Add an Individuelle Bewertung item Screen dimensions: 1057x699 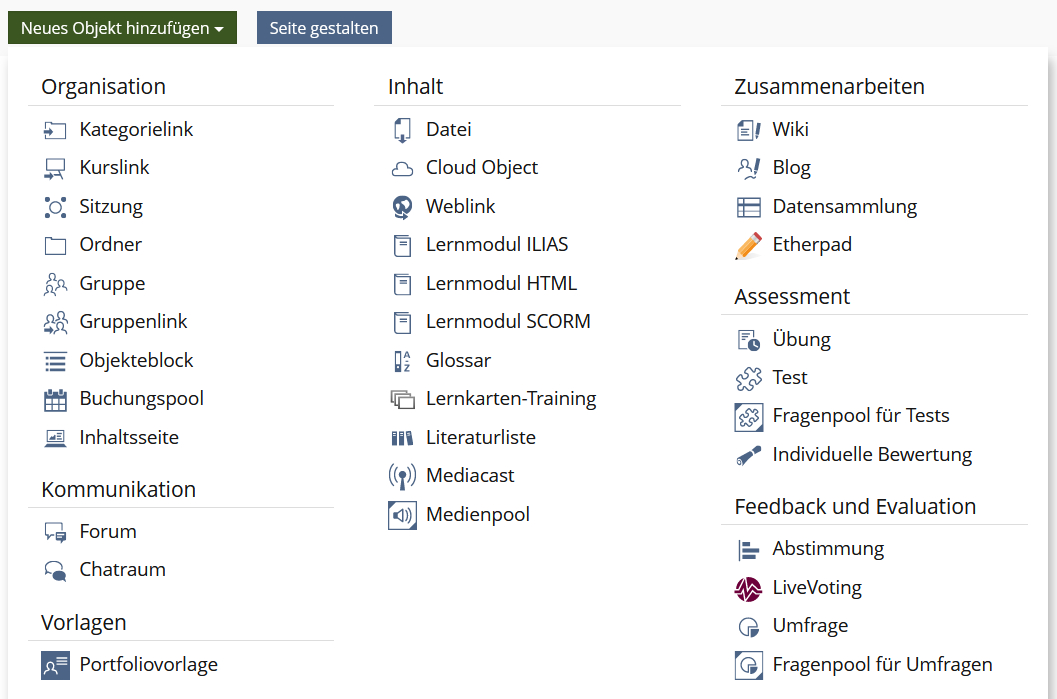pyautogui.click(x=872, y=455)
